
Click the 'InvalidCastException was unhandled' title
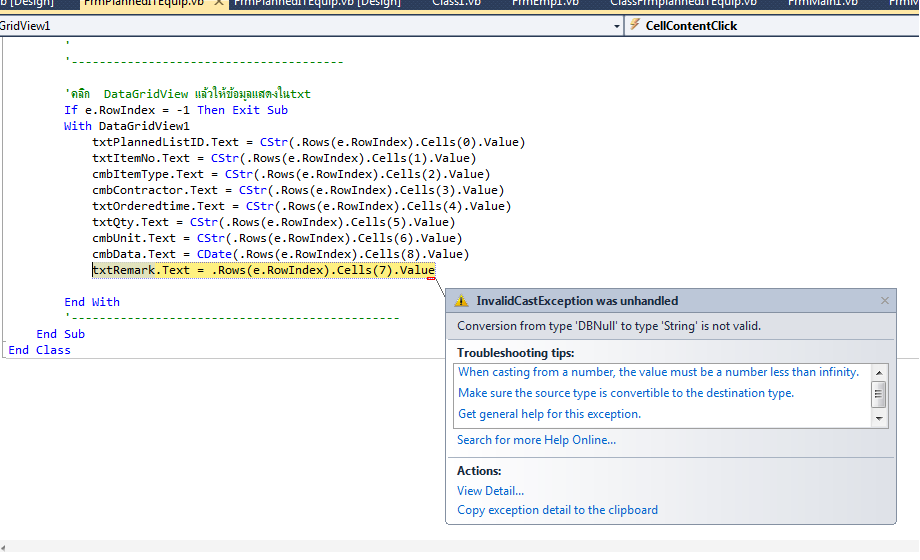click(x=577, y=301)
